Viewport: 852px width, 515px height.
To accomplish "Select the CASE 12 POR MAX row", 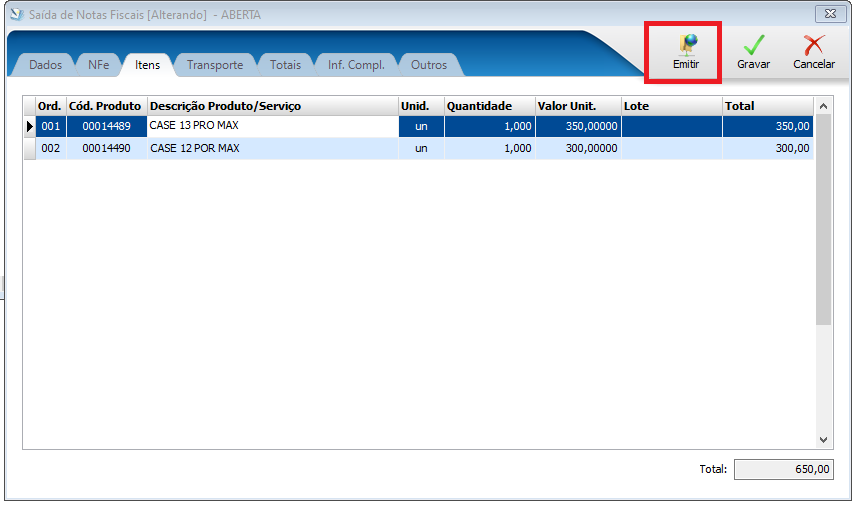I will coord(418,148).
